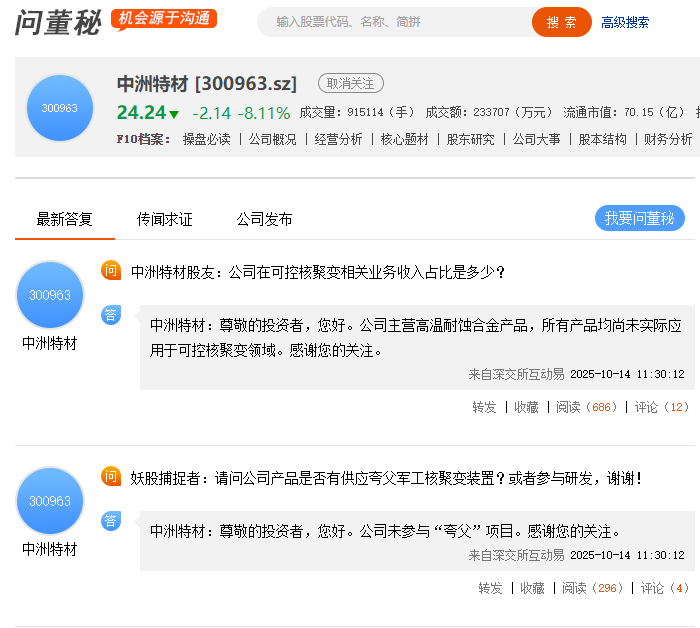The width and height of the screenshot is (700, 628).
Task: Open 操盘必读 in F10档案
Action: [206, 139]
